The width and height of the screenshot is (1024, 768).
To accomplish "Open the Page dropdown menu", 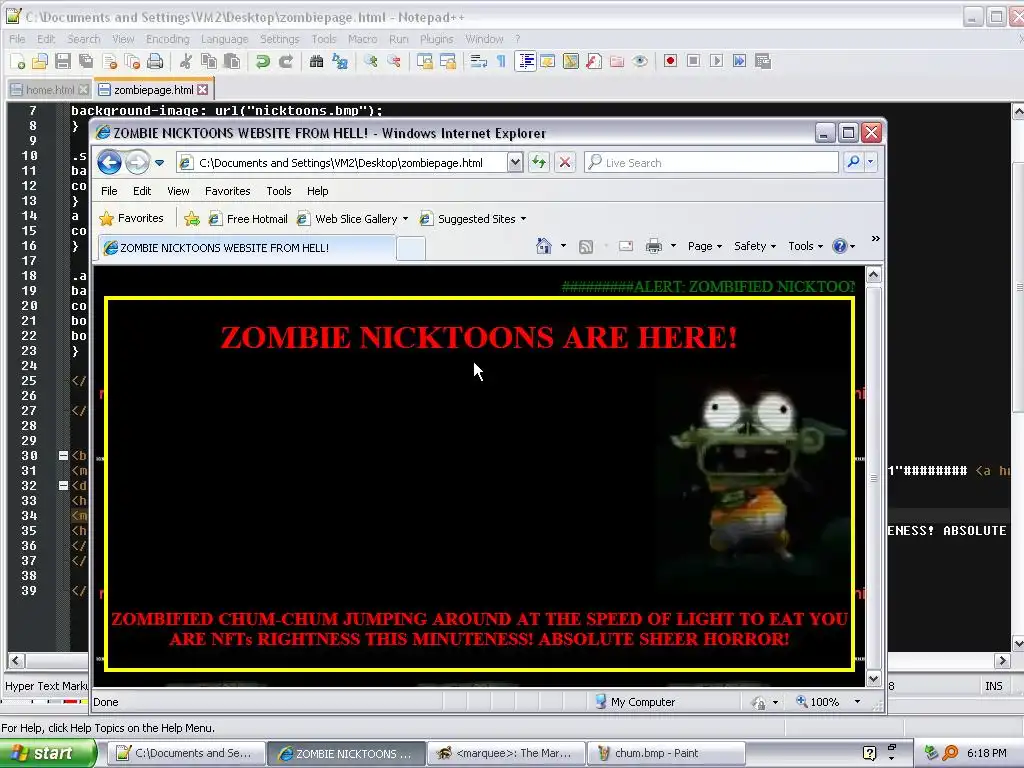I will [x=705, y=246].
